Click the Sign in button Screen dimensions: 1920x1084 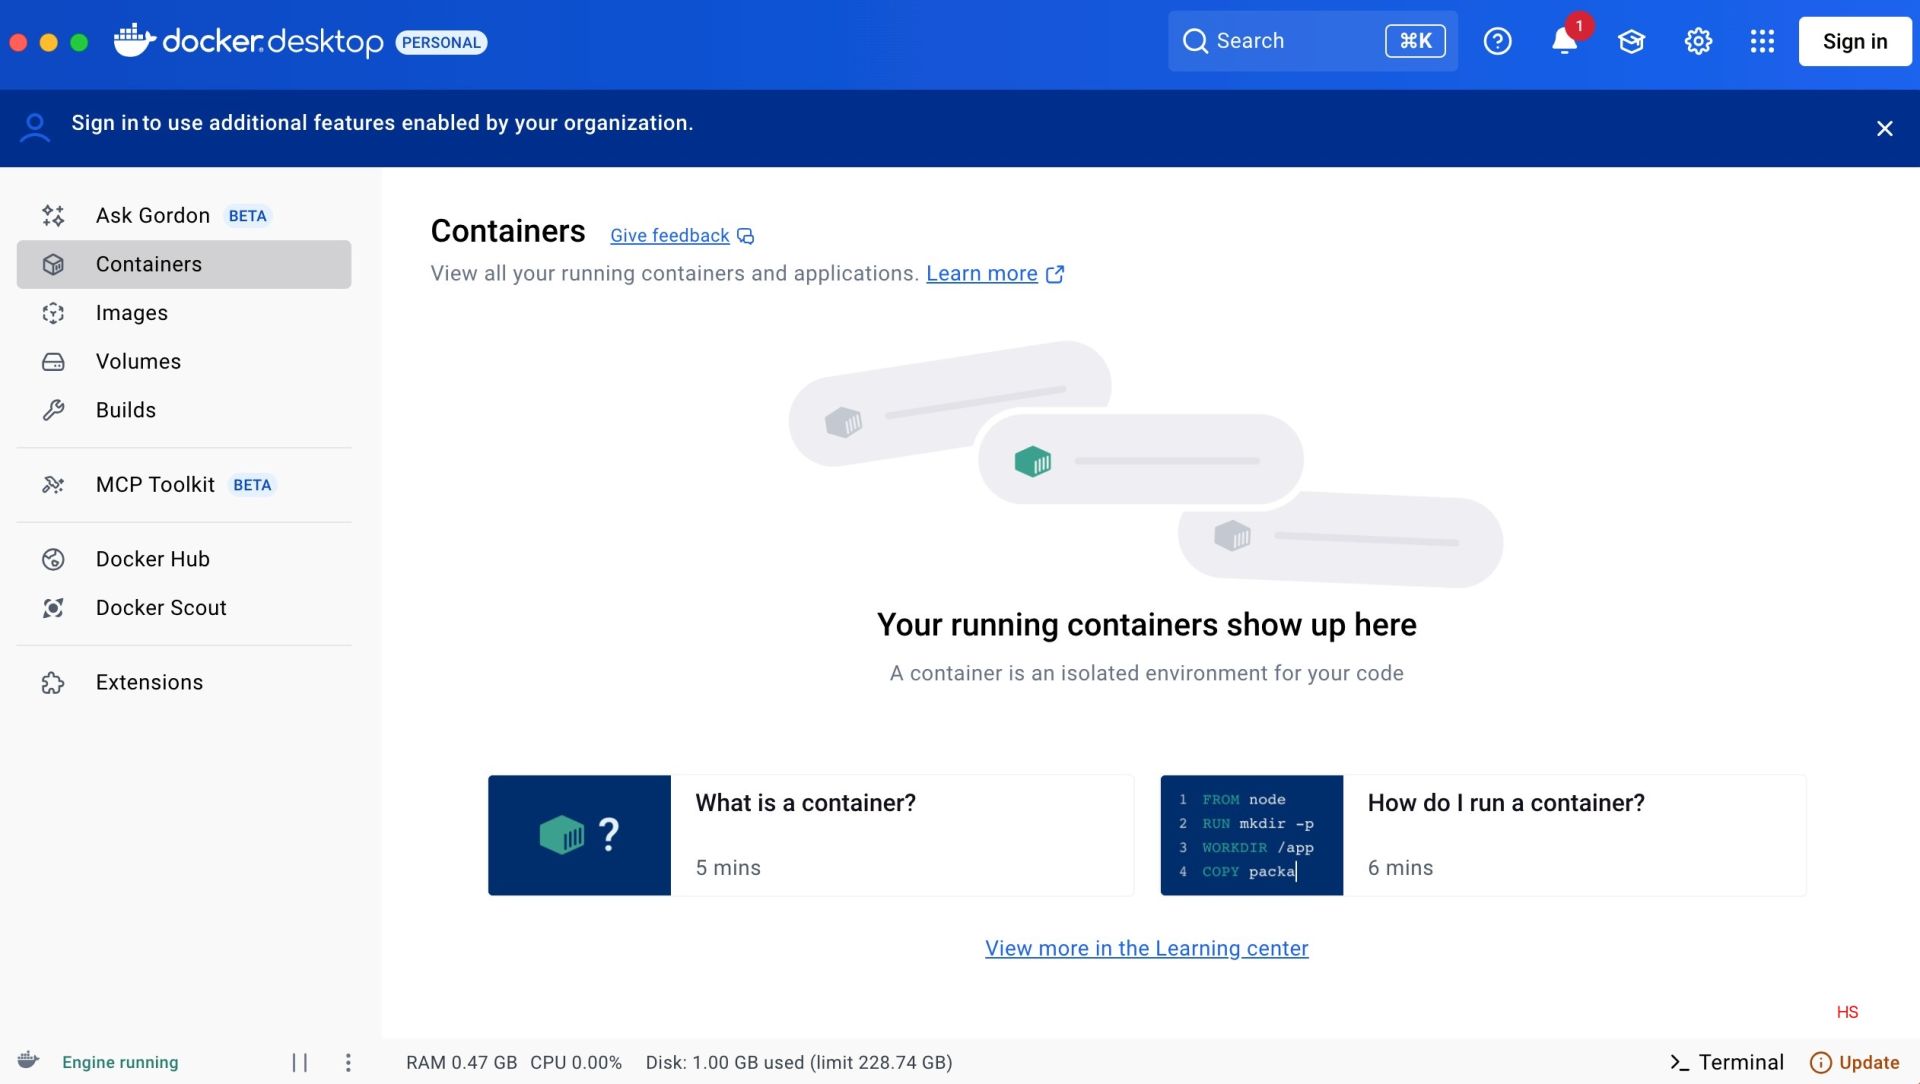coord(1855,41)
